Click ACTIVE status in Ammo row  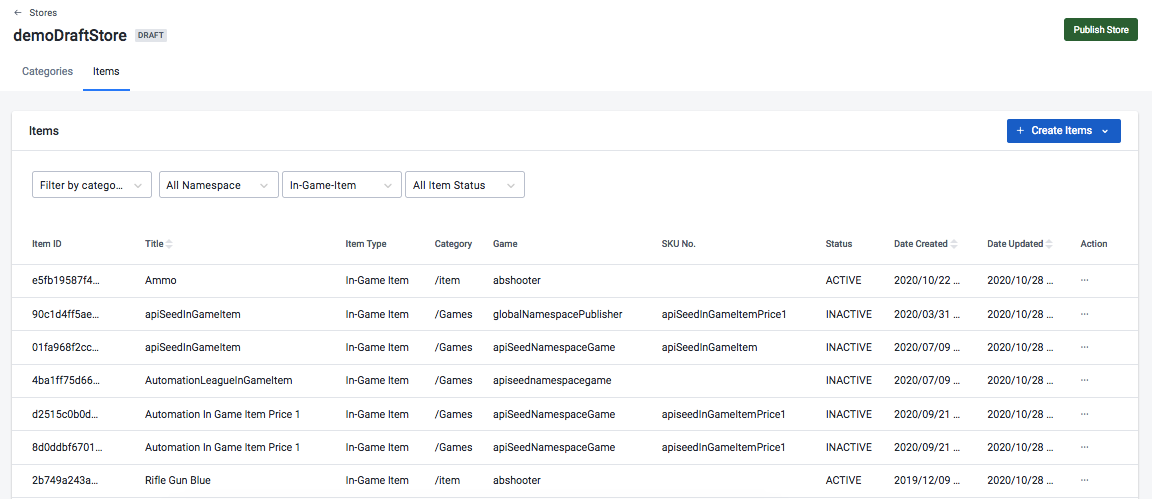(843, 281)
